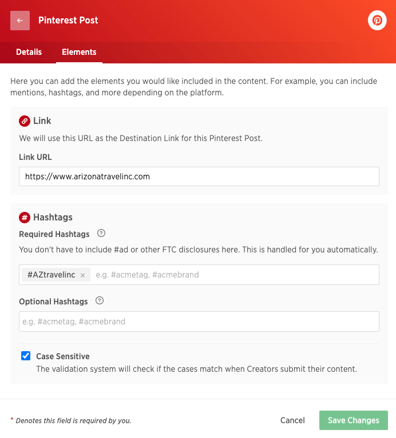Click Save Changes button
The width and height of the screenshot is (396, 438).
[x=353, y=420]
